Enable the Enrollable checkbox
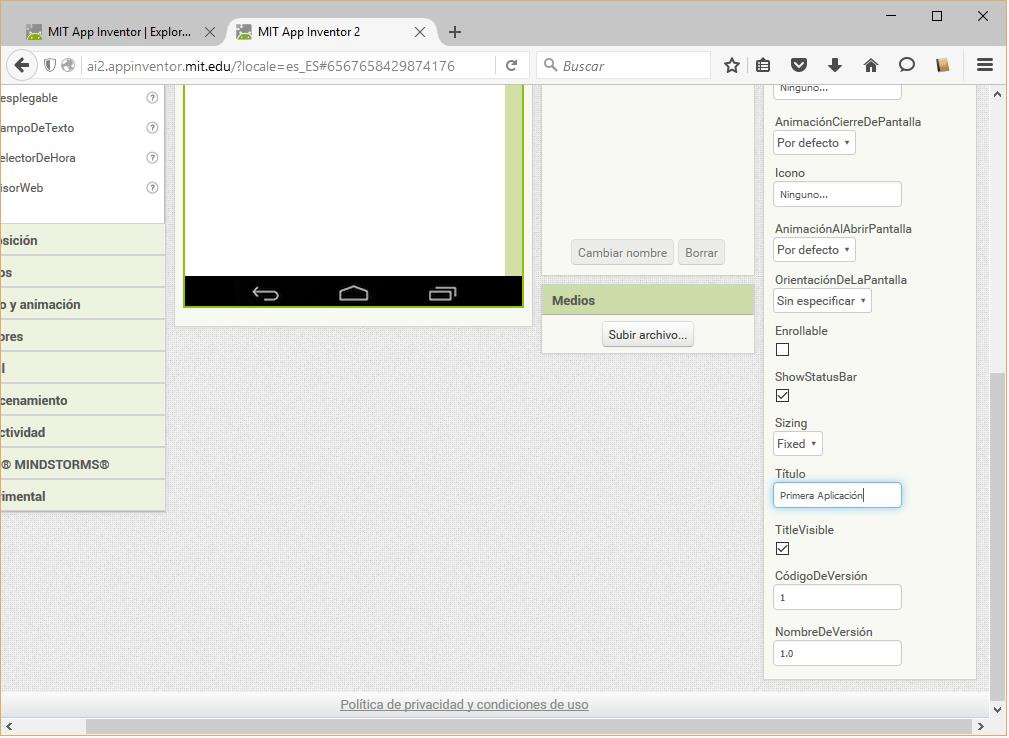 (x=782, y=350)
